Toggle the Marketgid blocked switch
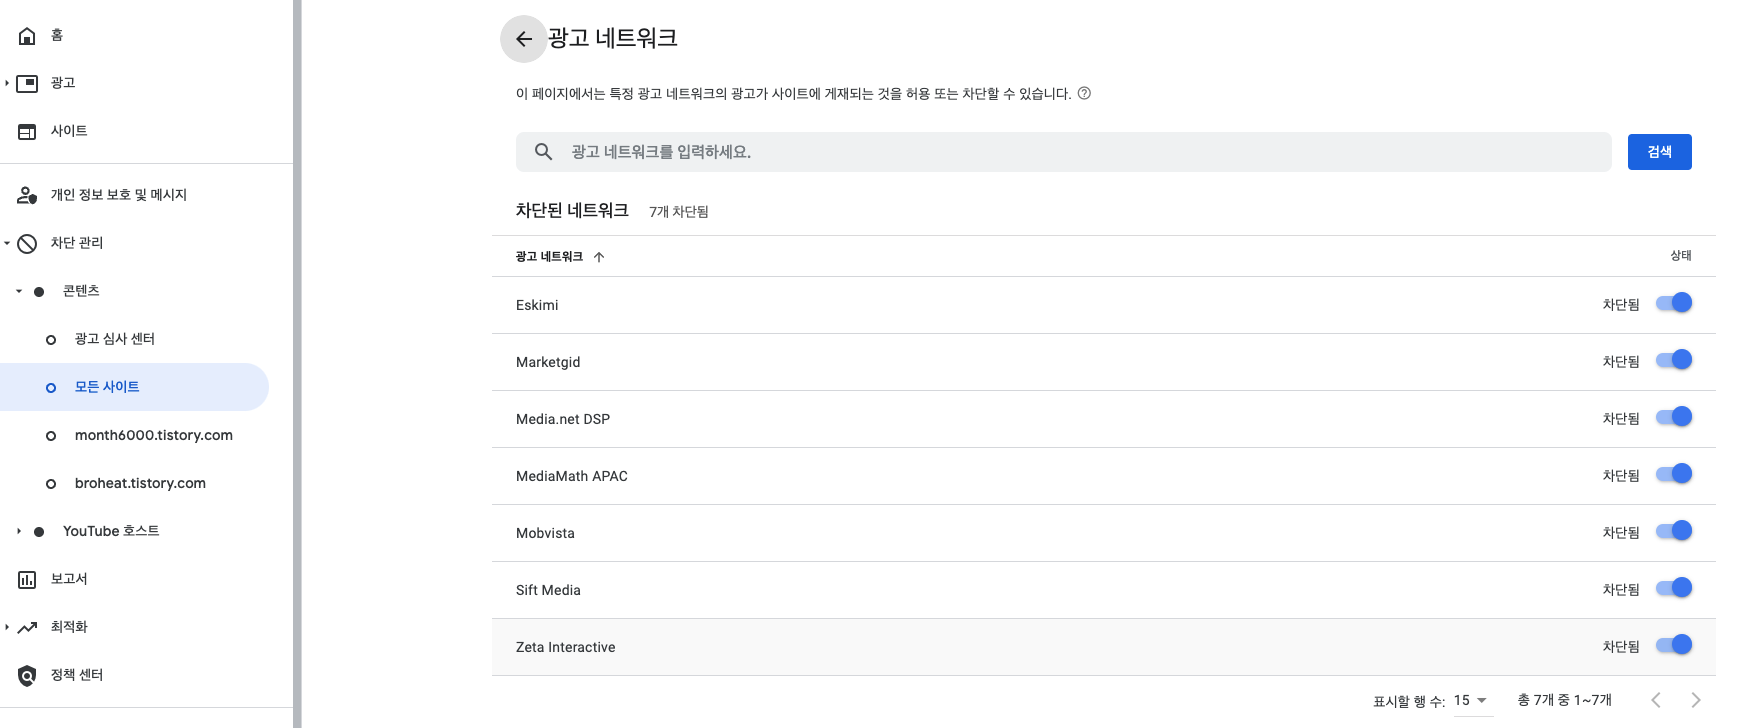 point(1673,360)
